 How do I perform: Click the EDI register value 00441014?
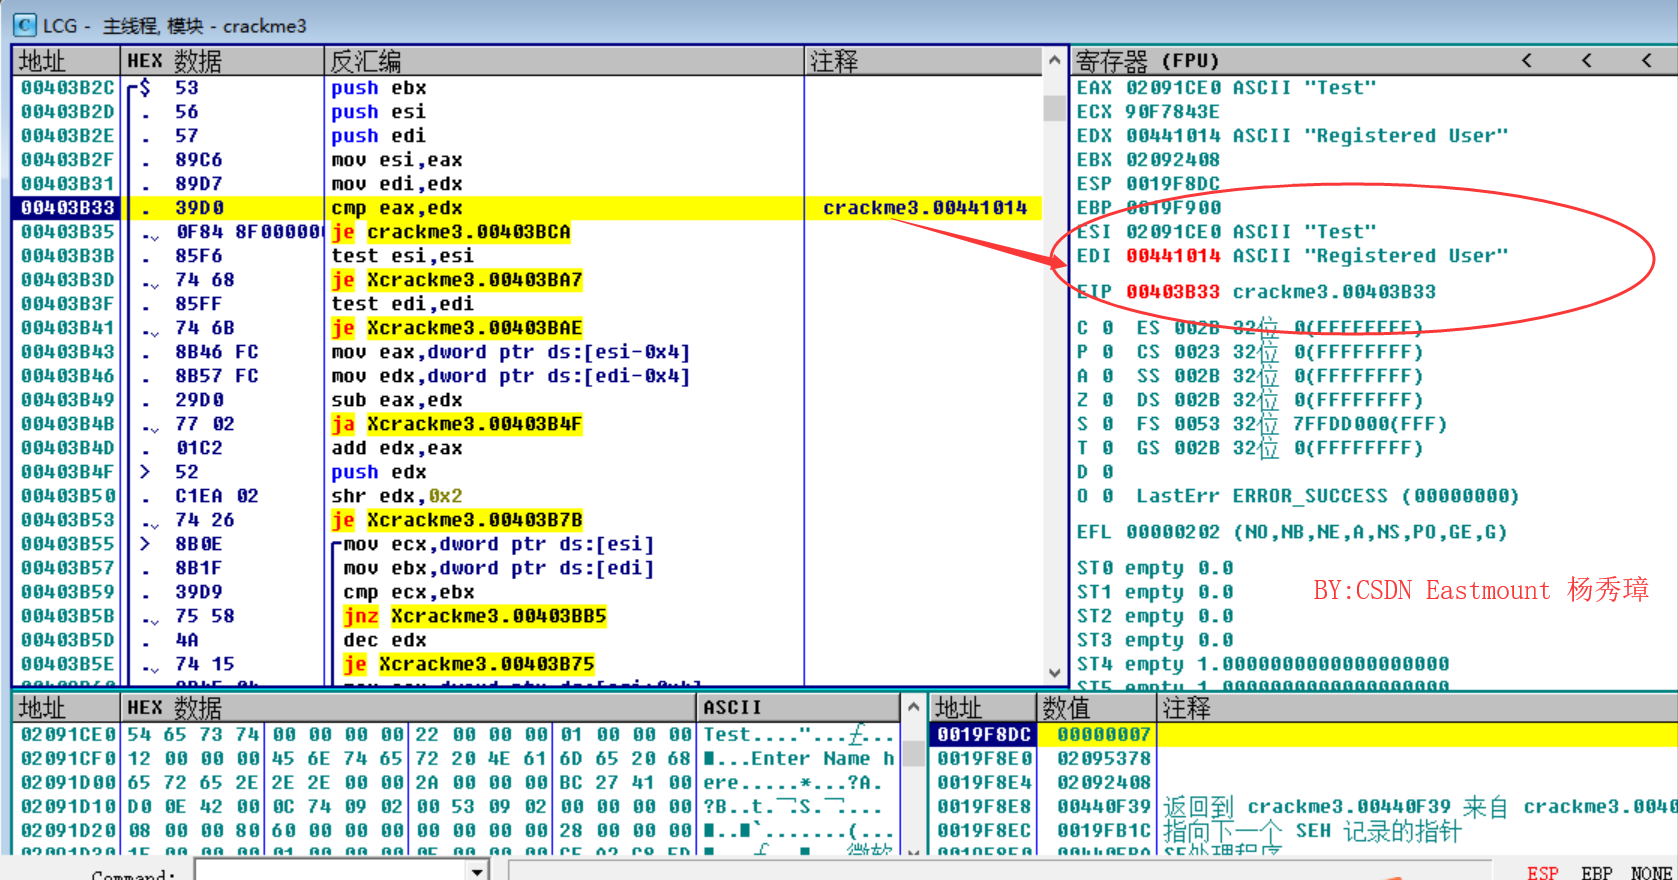(x=1173, y=256)
